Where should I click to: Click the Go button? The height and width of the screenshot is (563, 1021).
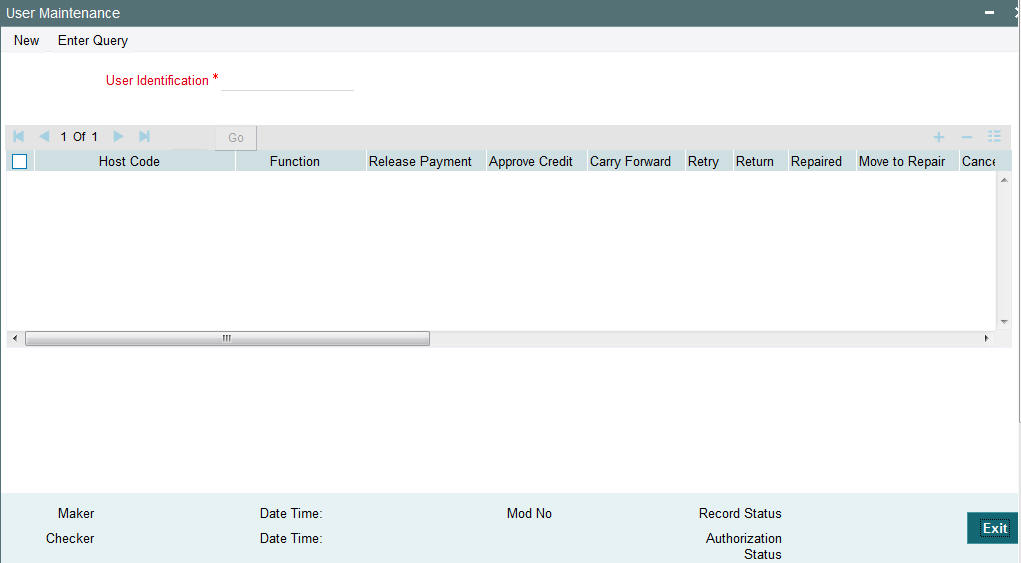(236, 137)
